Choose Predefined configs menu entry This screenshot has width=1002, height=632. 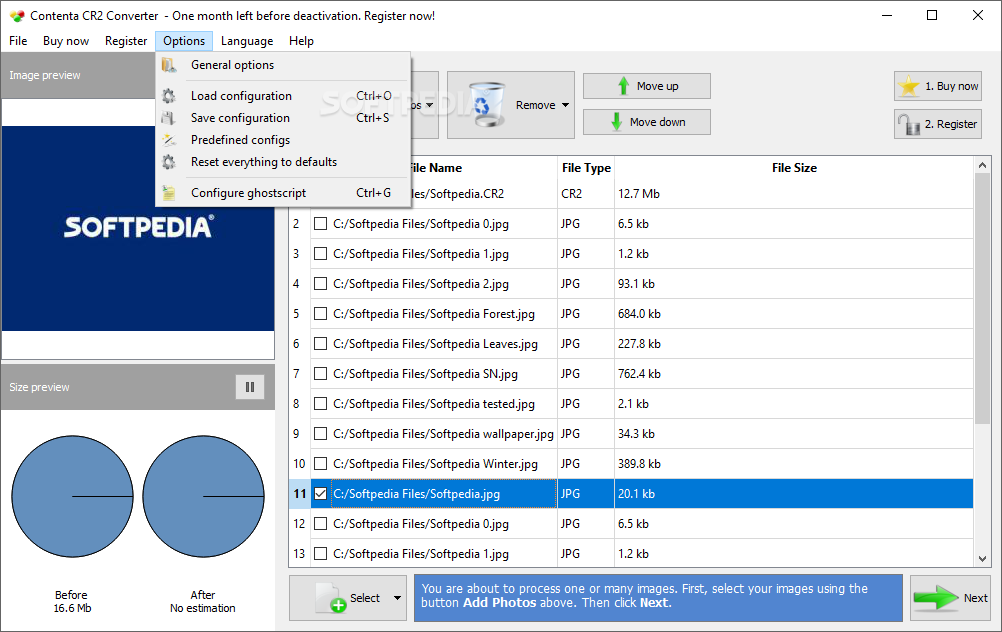pyautogui.click(x=282, y=140)
